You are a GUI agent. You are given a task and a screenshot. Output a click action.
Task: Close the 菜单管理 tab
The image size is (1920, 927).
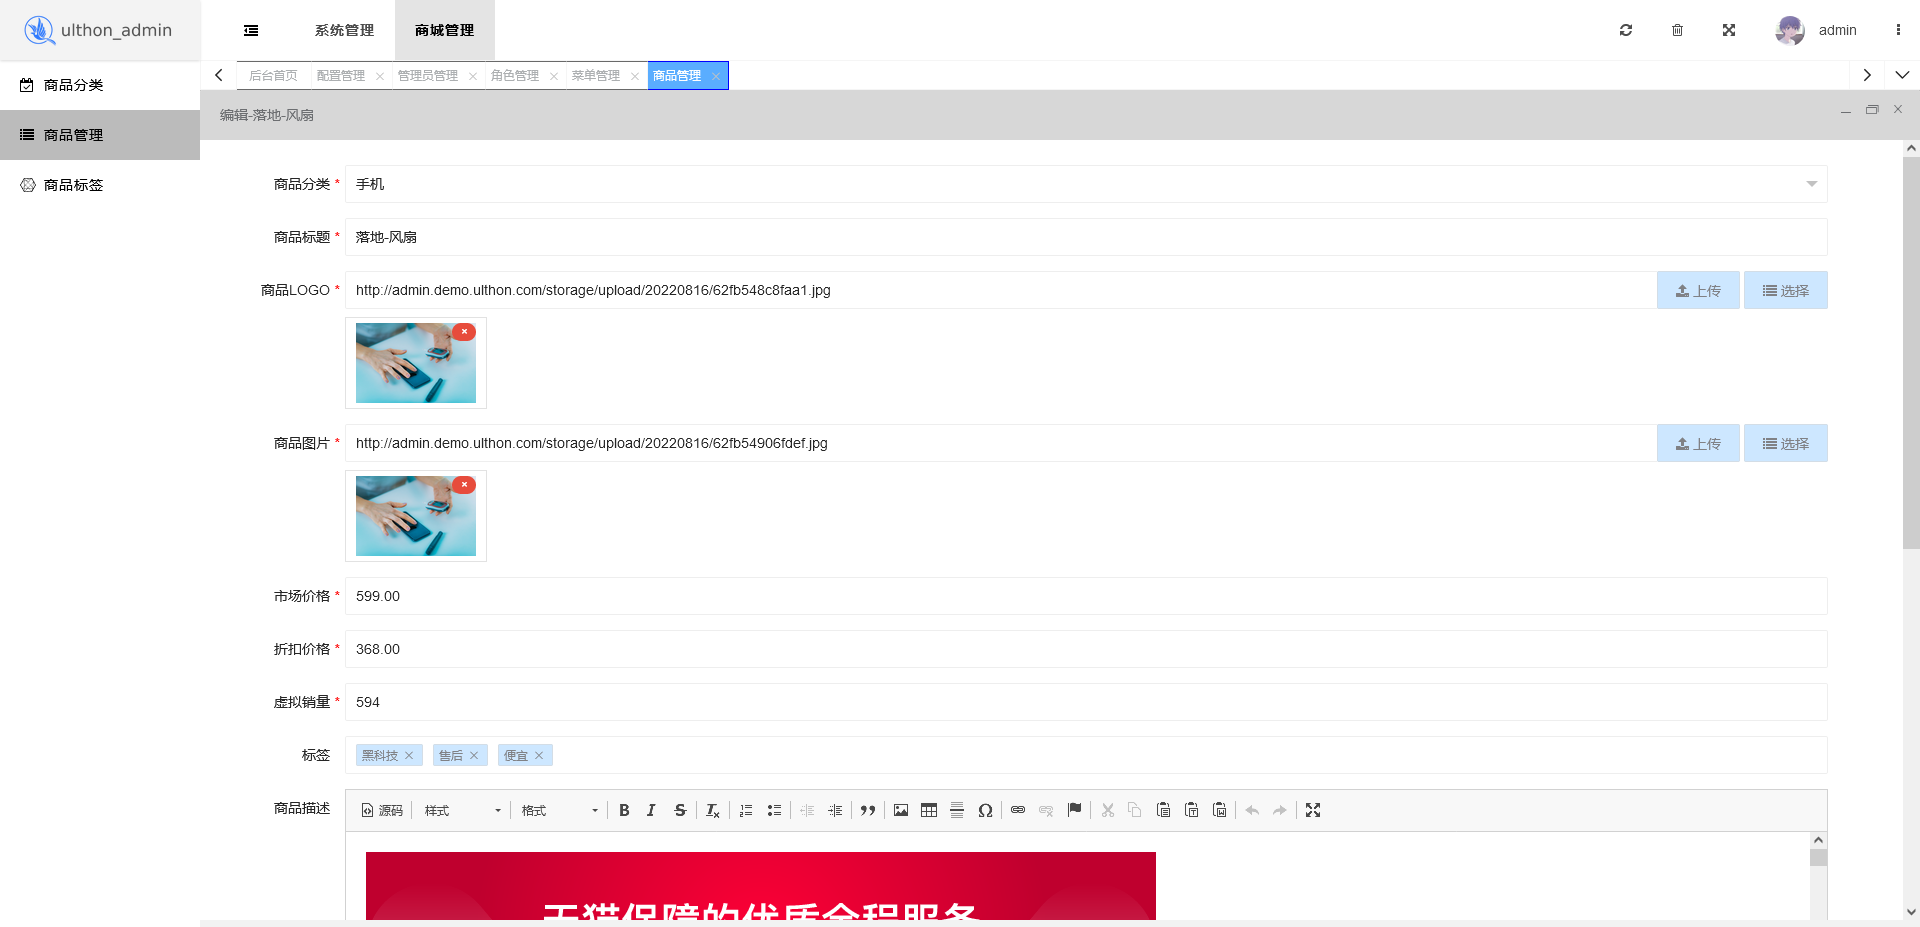tap(635, 76)
